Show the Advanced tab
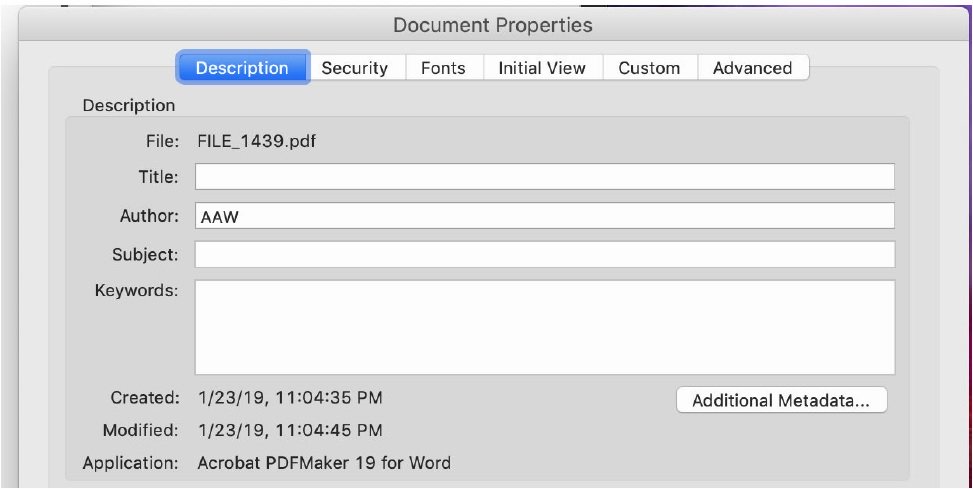This screenshot has height=489, width=973. coord(752,68)
